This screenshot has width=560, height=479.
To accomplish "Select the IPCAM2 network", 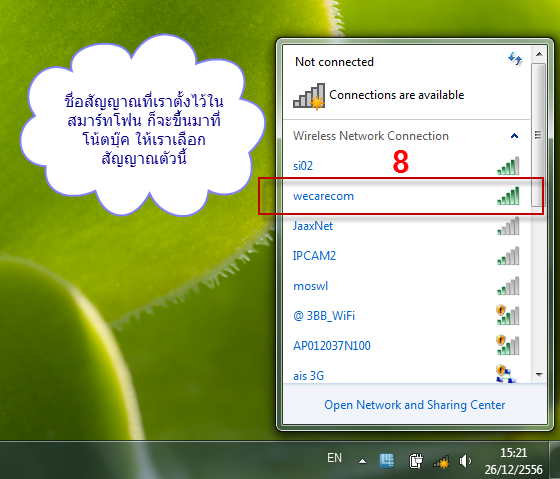I will click(406, 256).
